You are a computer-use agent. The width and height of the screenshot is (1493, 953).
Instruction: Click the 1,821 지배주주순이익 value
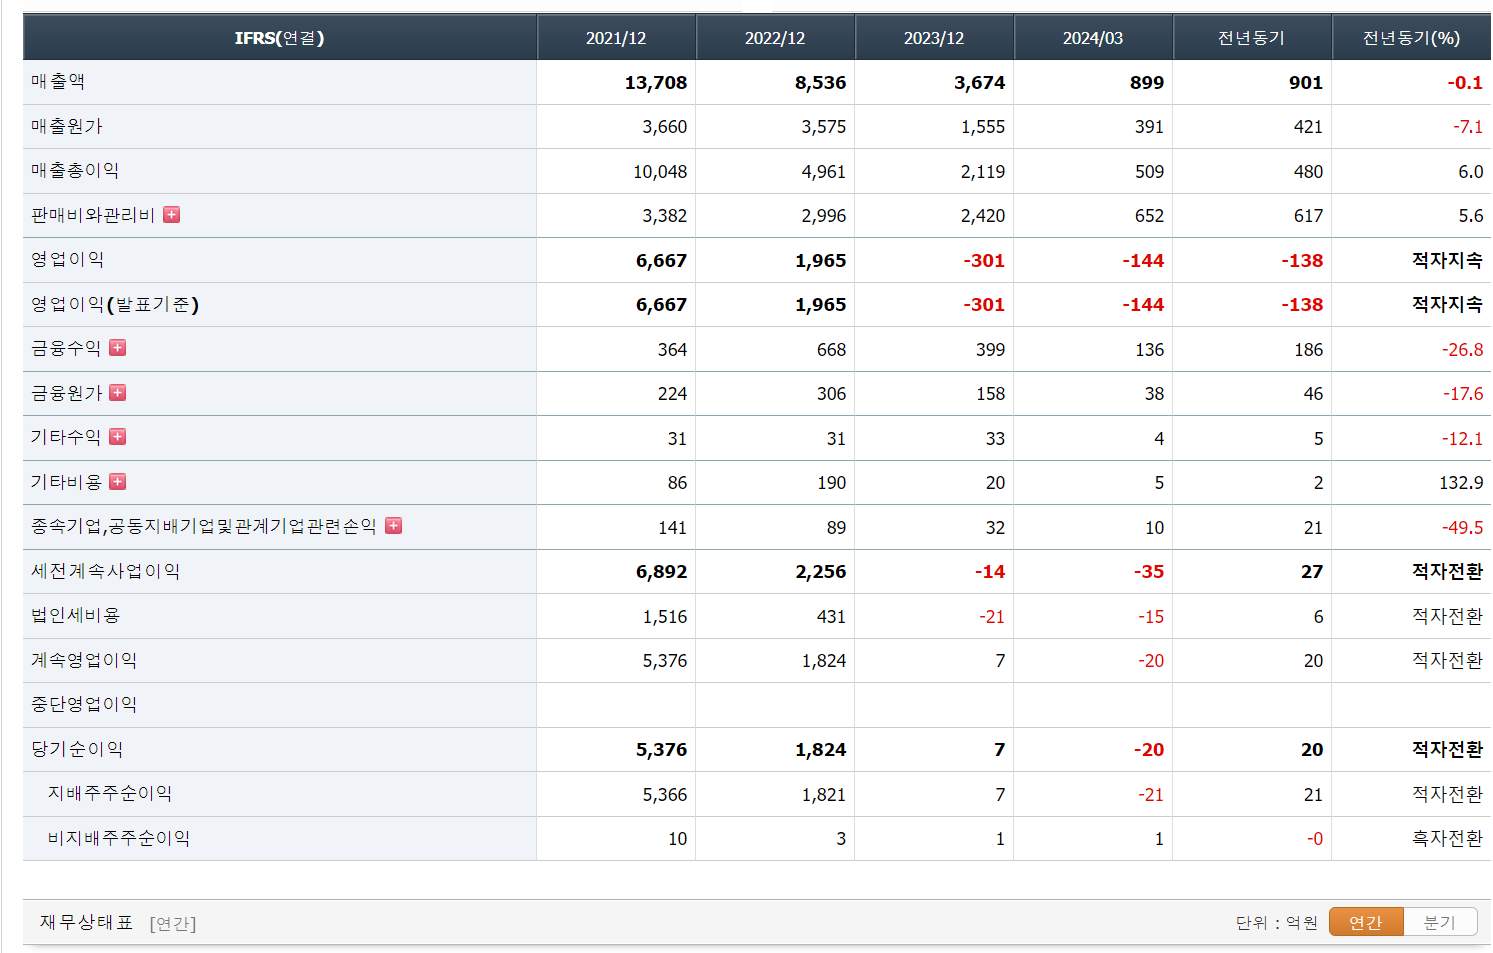(824, 795)
